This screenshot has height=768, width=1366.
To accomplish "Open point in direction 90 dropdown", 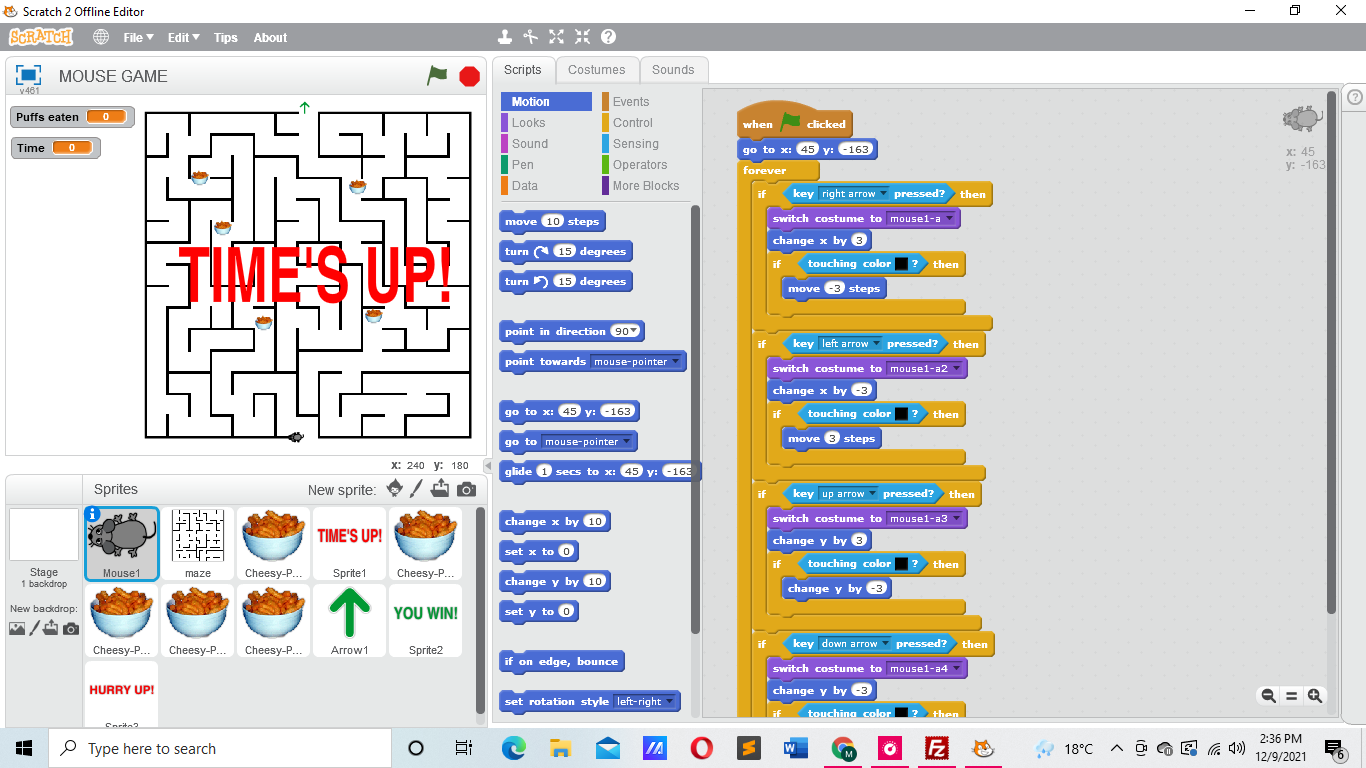I will [626, 331].
